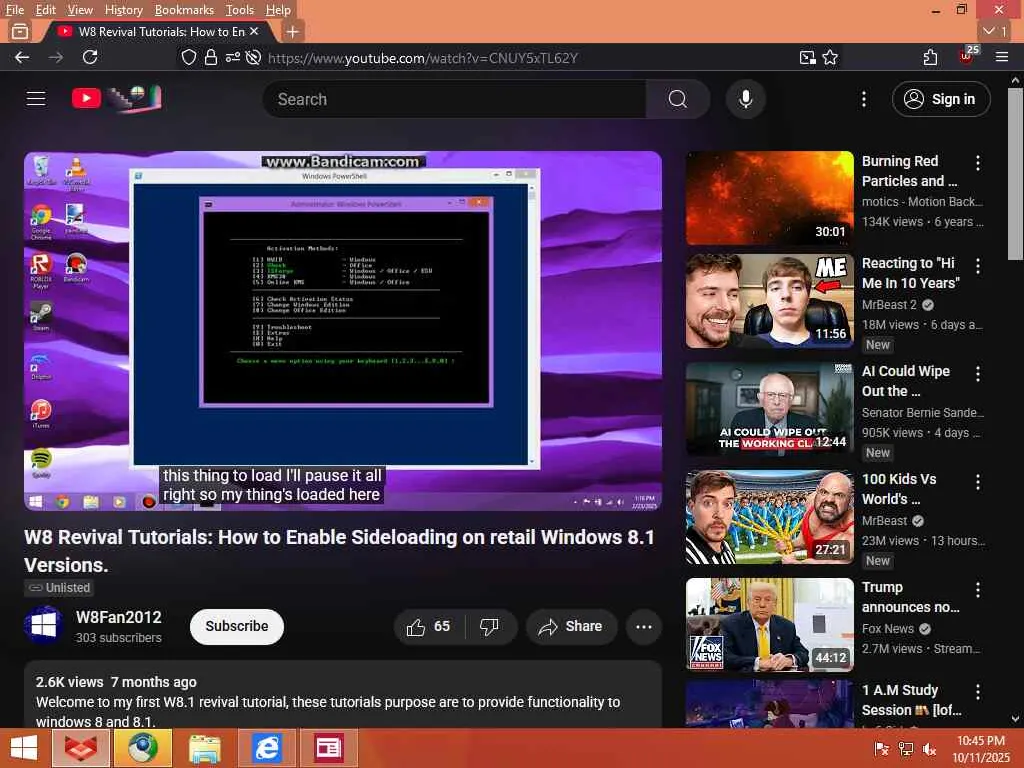The width and height of the screenshot is (1024, 768).
Task: Open Burning Red Particles video thumbnail
Action: click(x=769, y=198)
